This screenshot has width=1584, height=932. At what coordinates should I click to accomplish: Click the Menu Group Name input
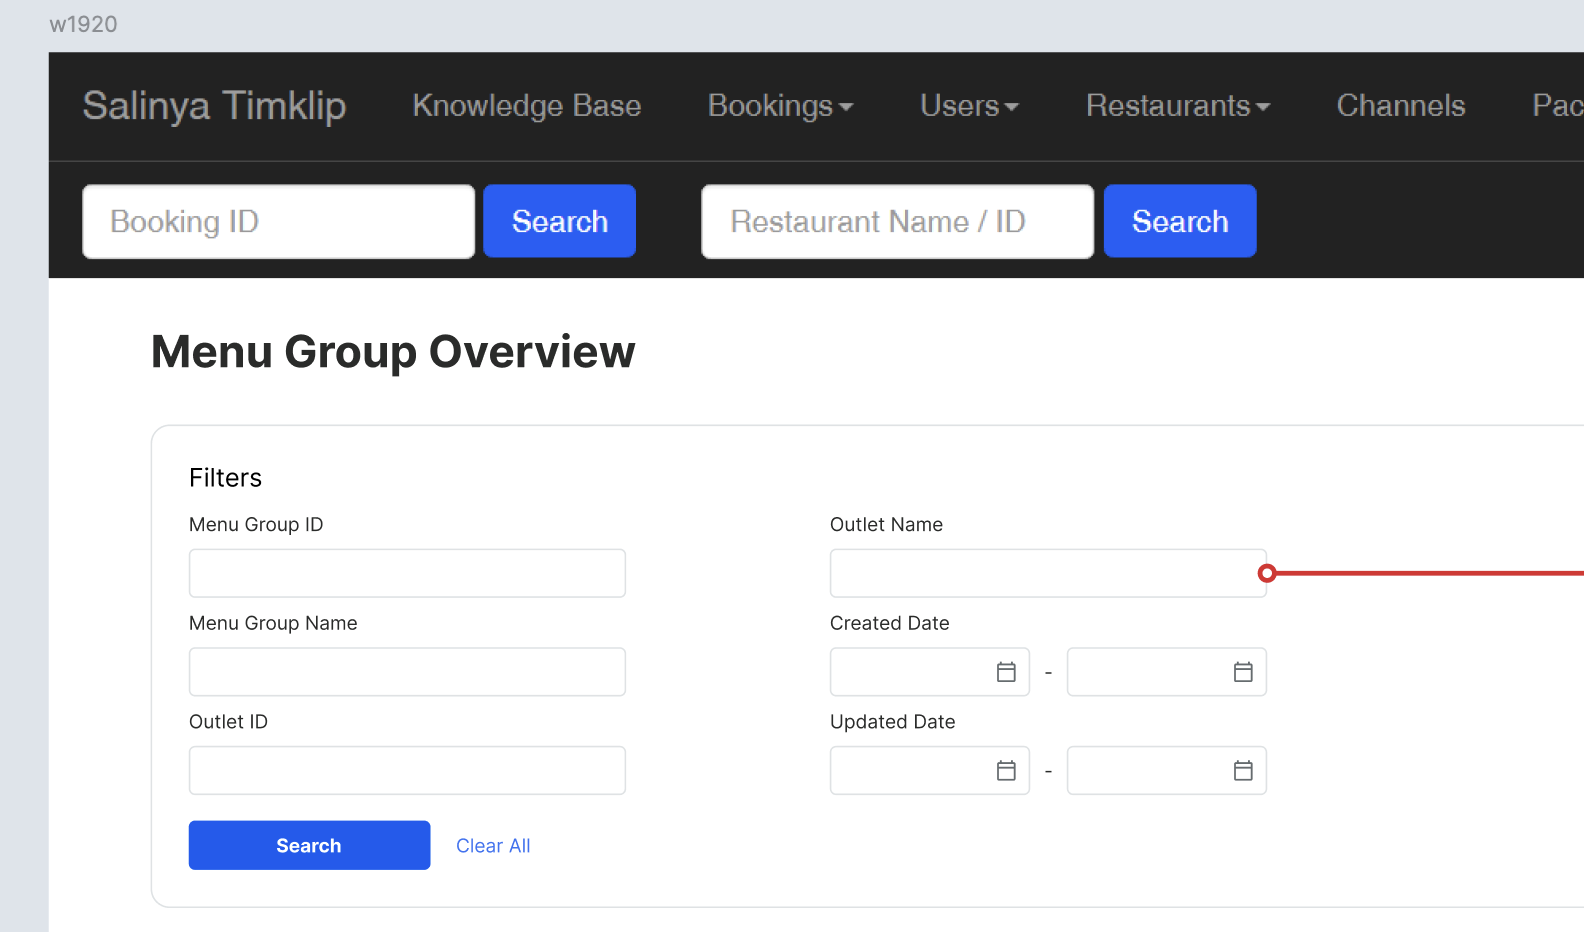(407, 672)
